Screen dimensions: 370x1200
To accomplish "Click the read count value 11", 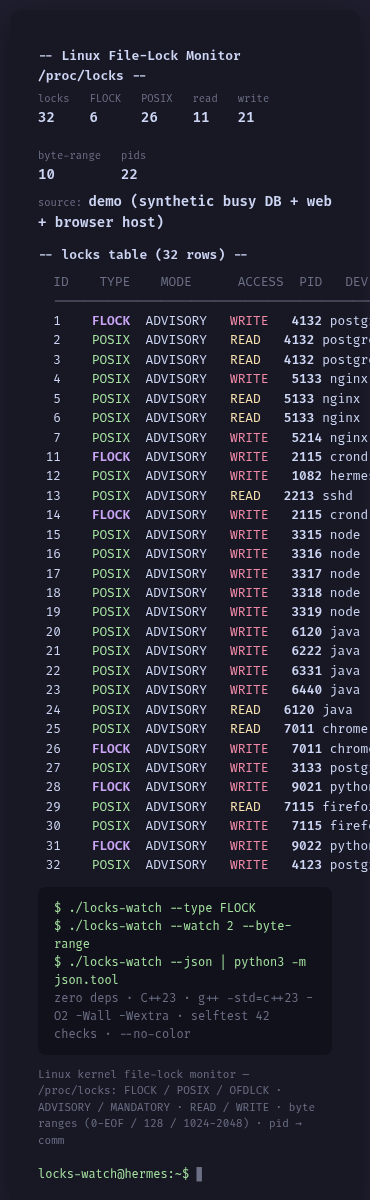I will (201, 118).
